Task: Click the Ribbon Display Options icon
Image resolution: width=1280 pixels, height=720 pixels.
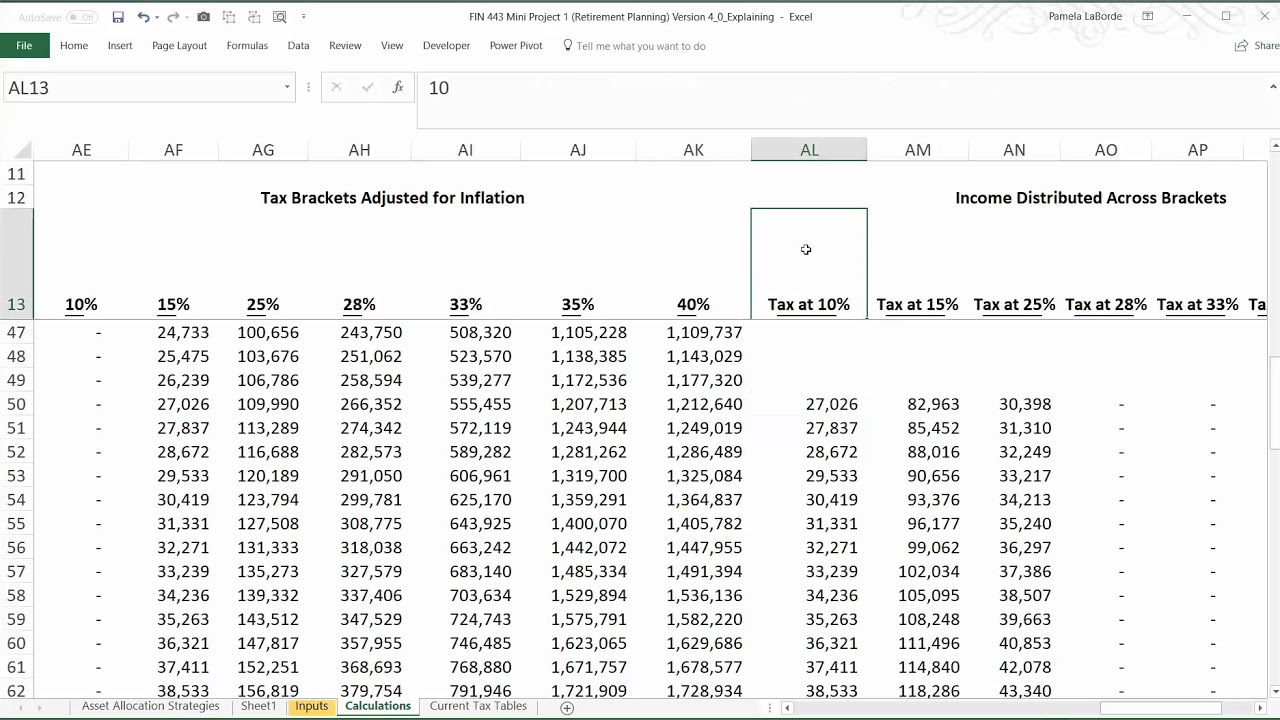Action: point(1148,17)
